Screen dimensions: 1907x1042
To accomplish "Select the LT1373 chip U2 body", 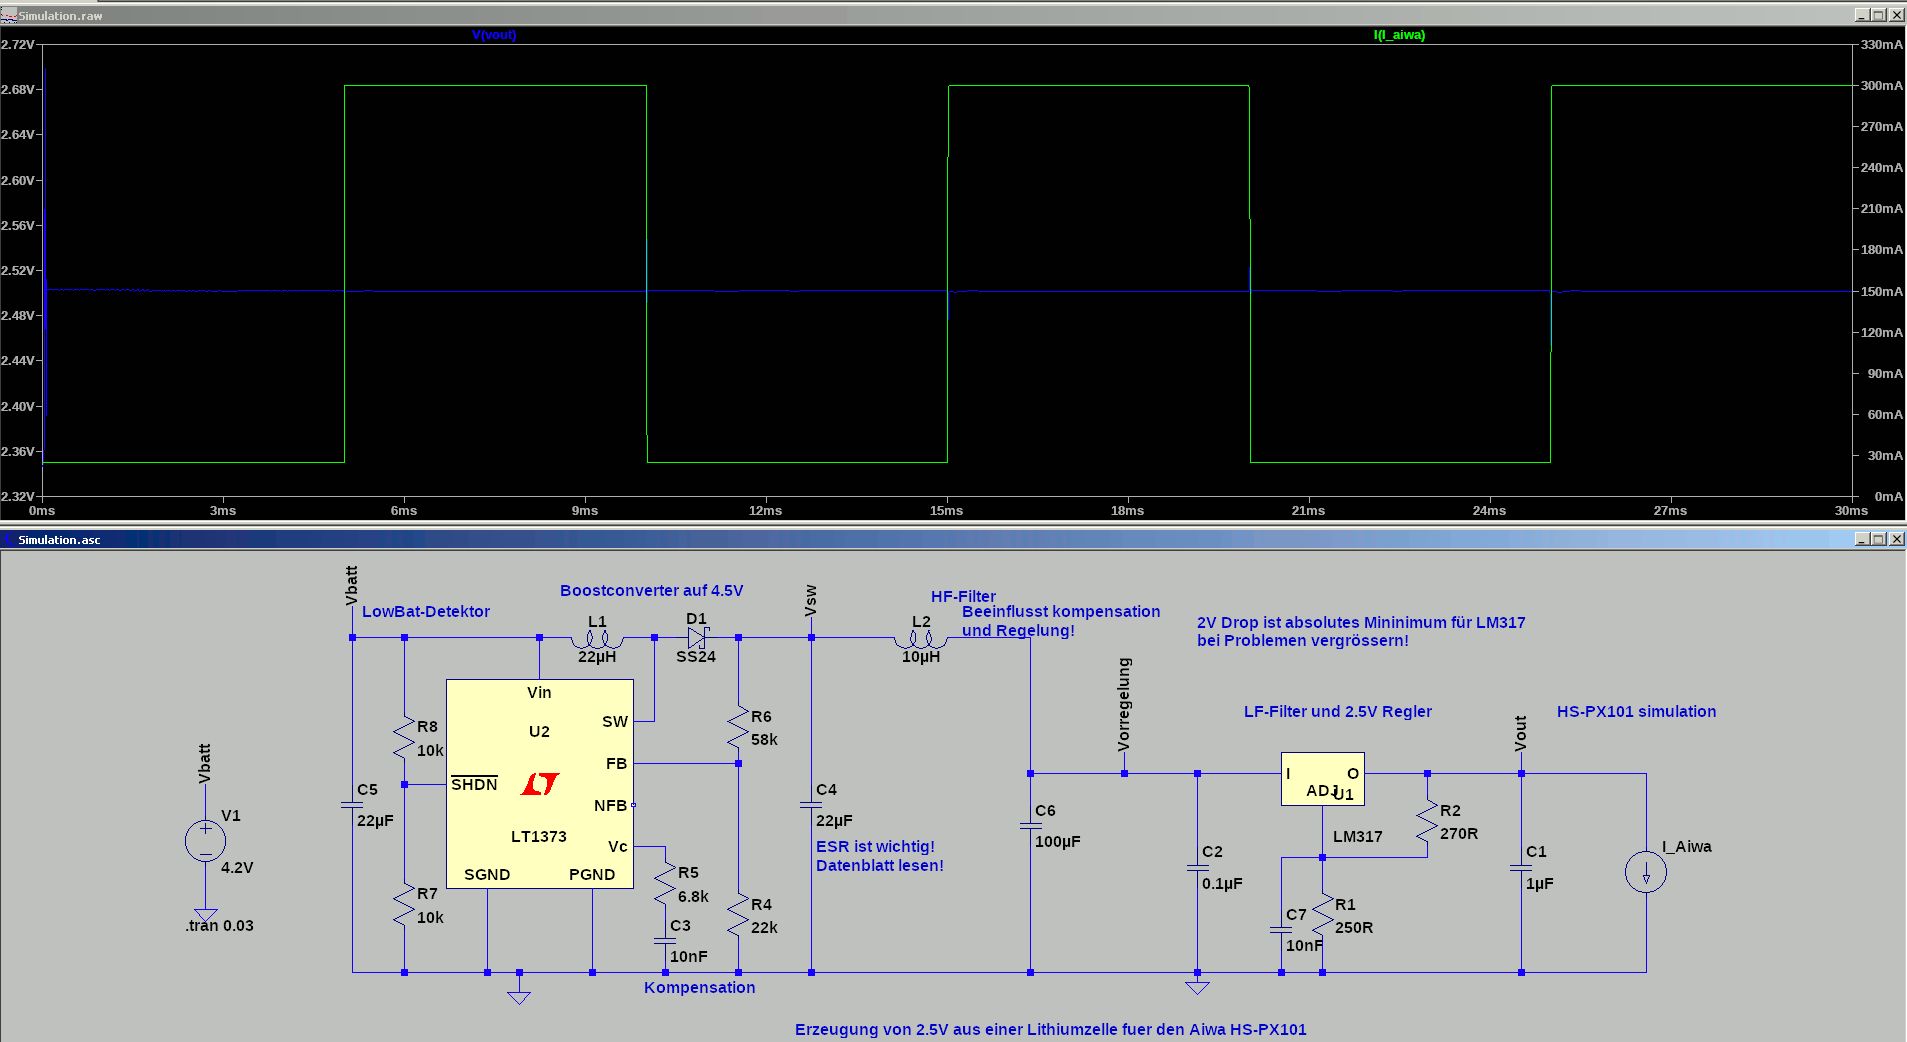I will [539, 784].
